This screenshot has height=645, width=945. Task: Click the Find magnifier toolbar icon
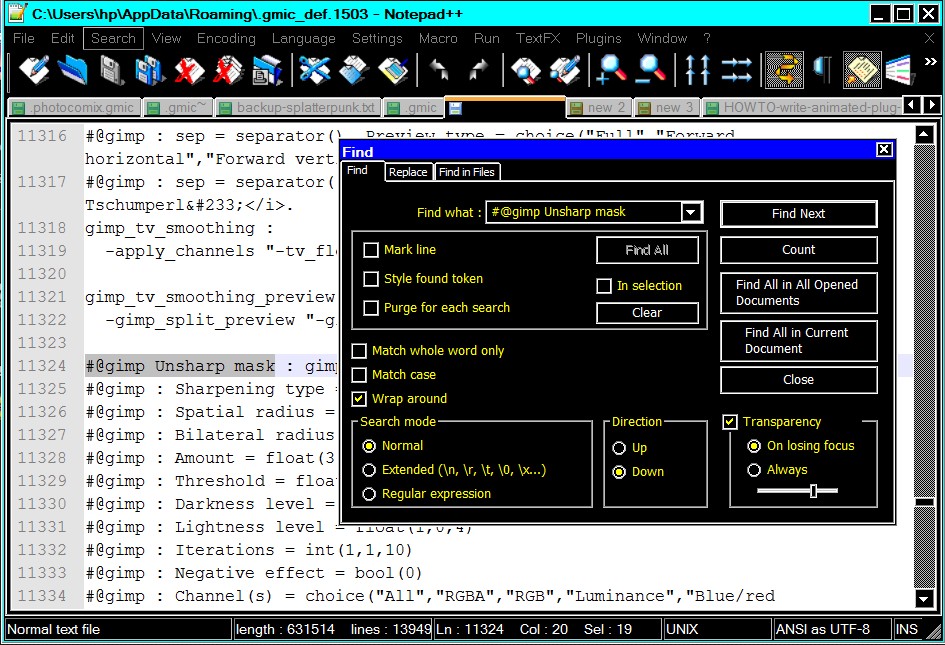526,70
